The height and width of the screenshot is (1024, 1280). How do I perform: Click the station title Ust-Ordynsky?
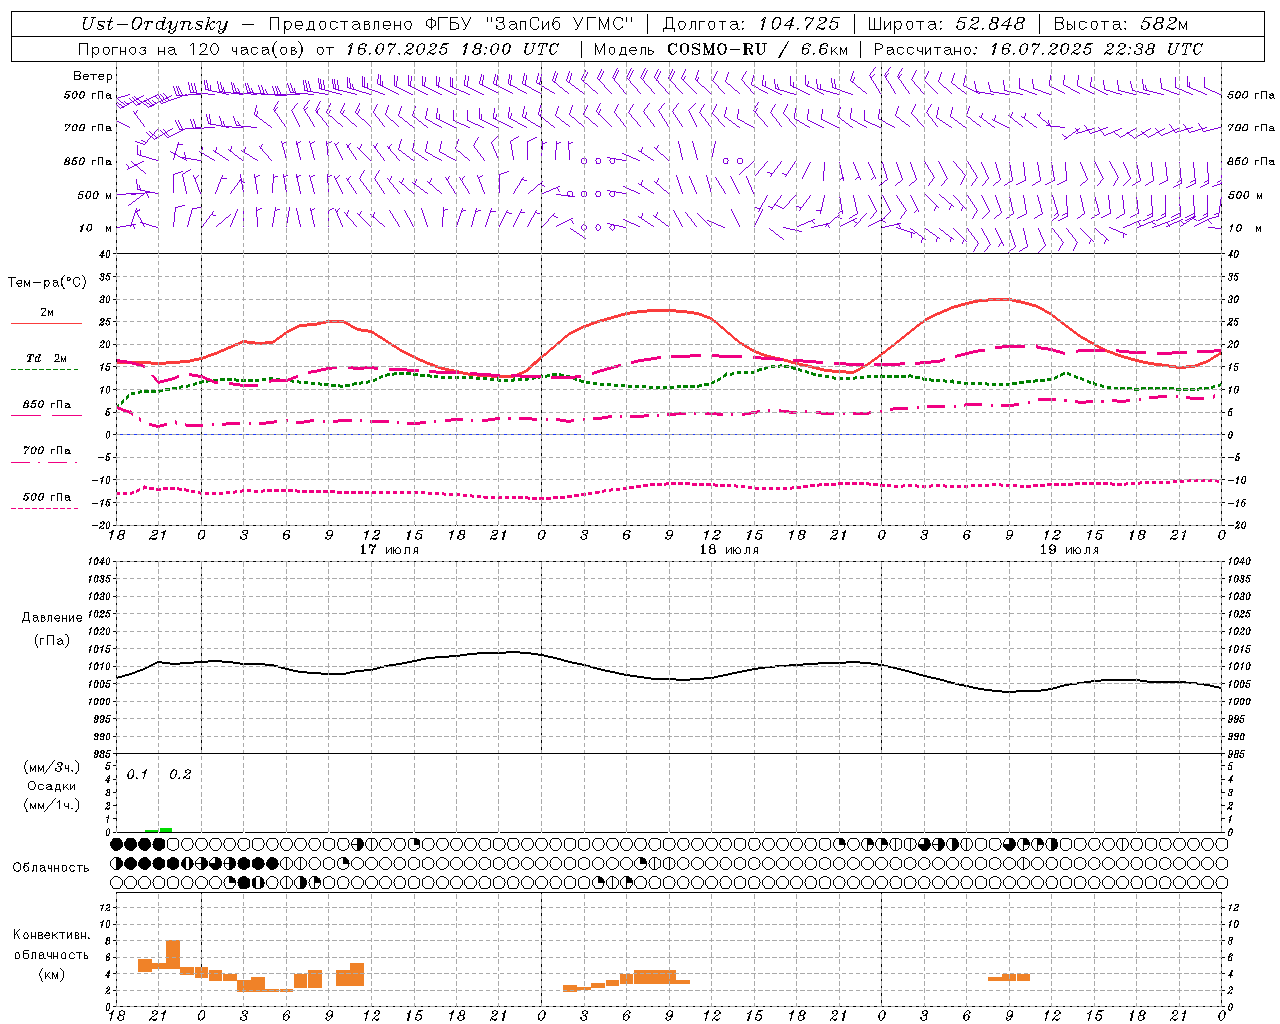tap(155, 24)
